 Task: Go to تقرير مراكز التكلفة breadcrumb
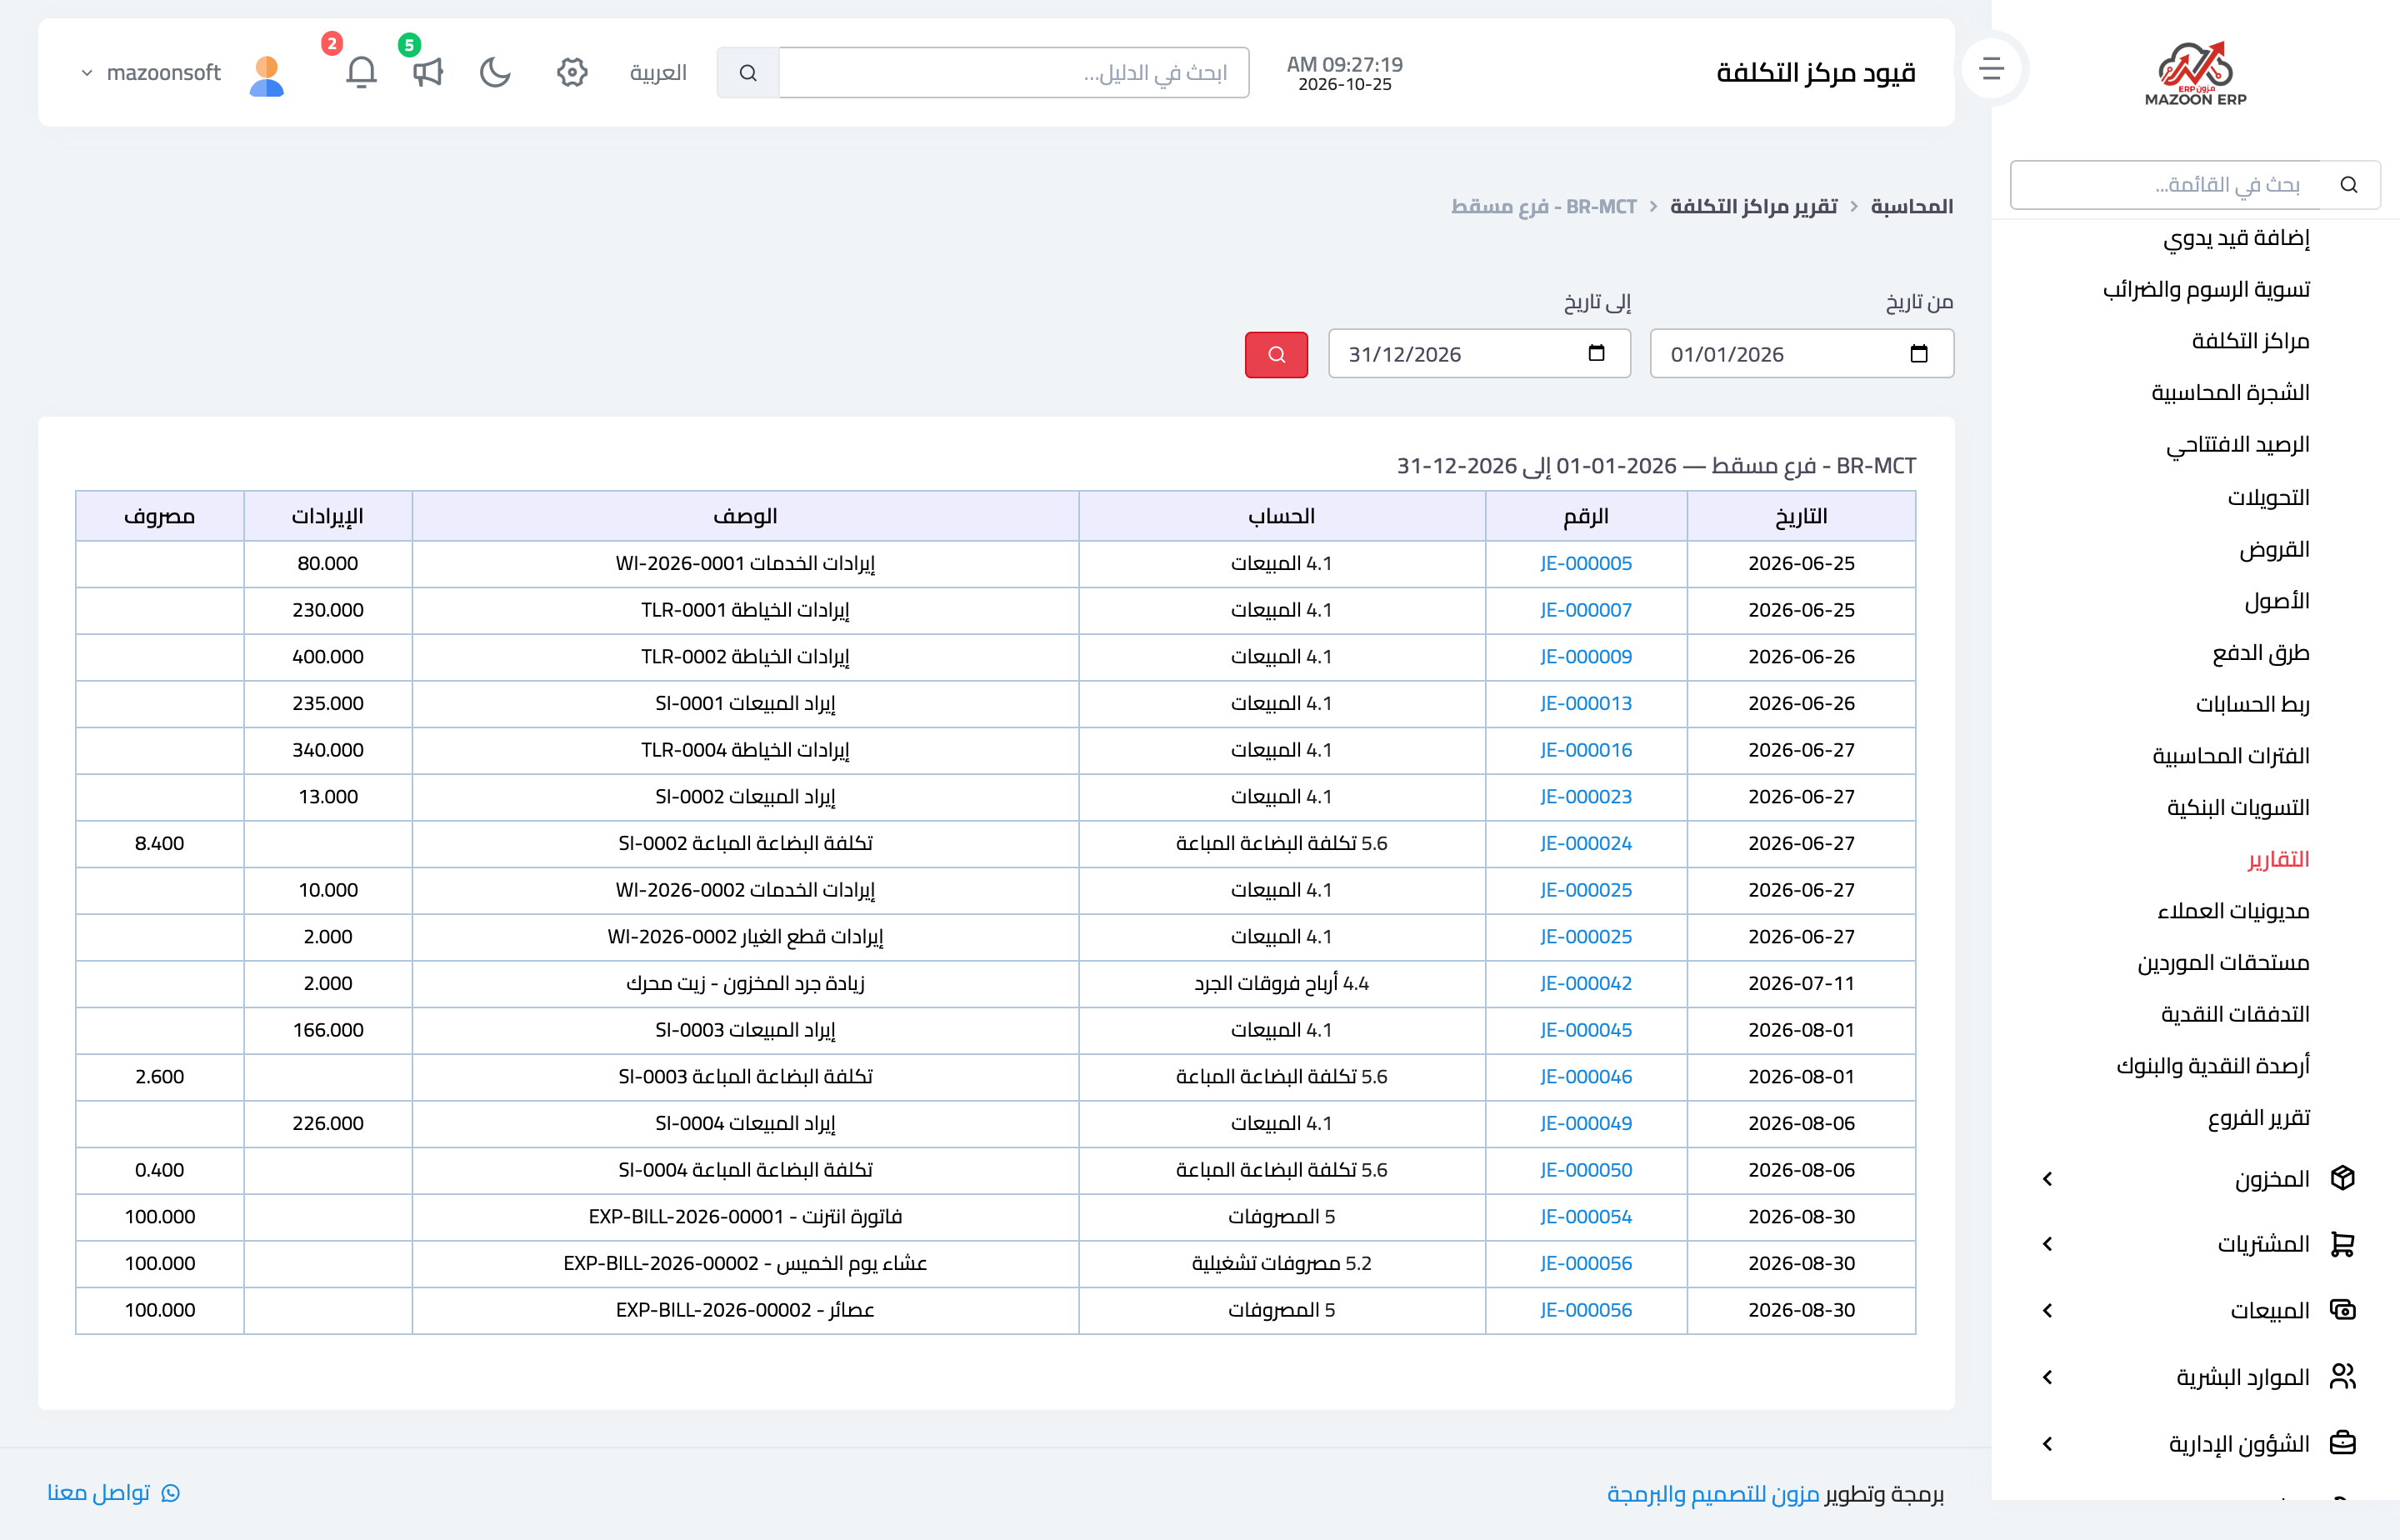pos(1753,206)
